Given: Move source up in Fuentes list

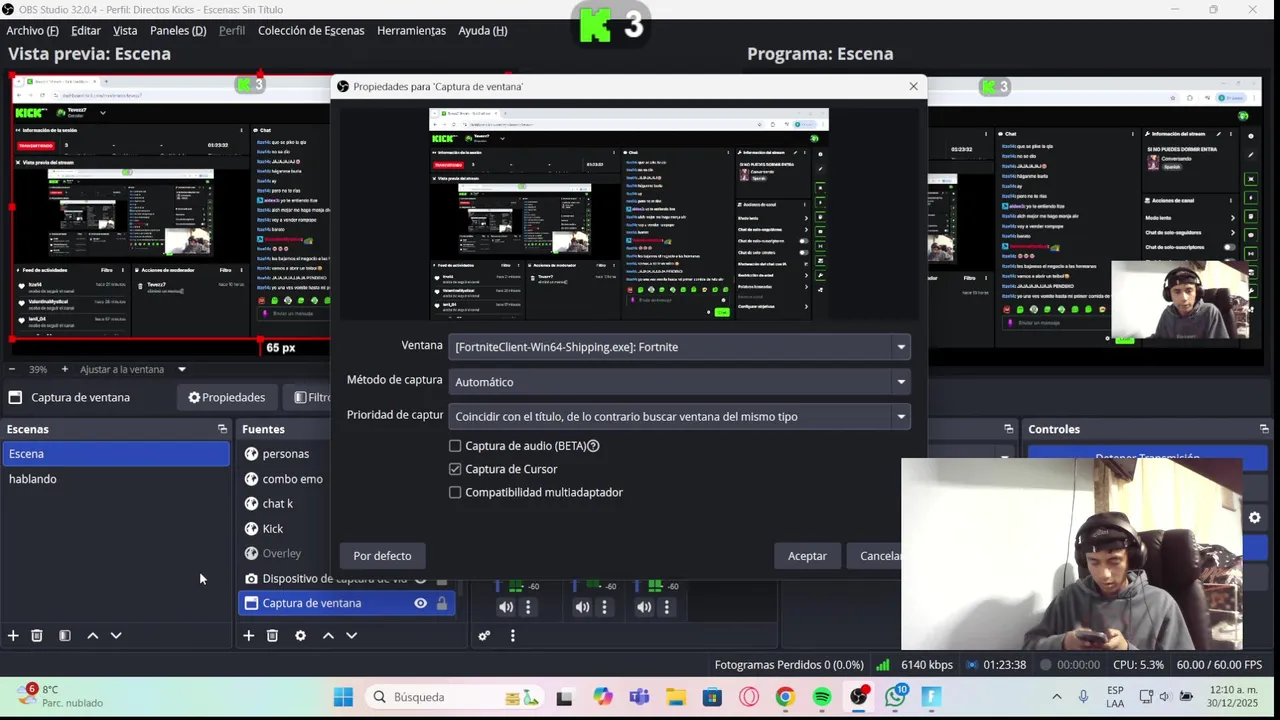Looking at the screenshot, I should (x=327, y=635).
